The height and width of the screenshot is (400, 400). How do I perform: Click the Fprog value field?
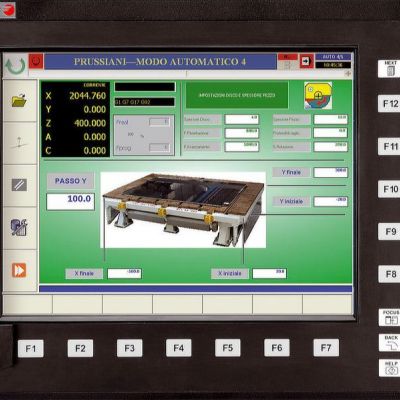[x=159, y=147]
